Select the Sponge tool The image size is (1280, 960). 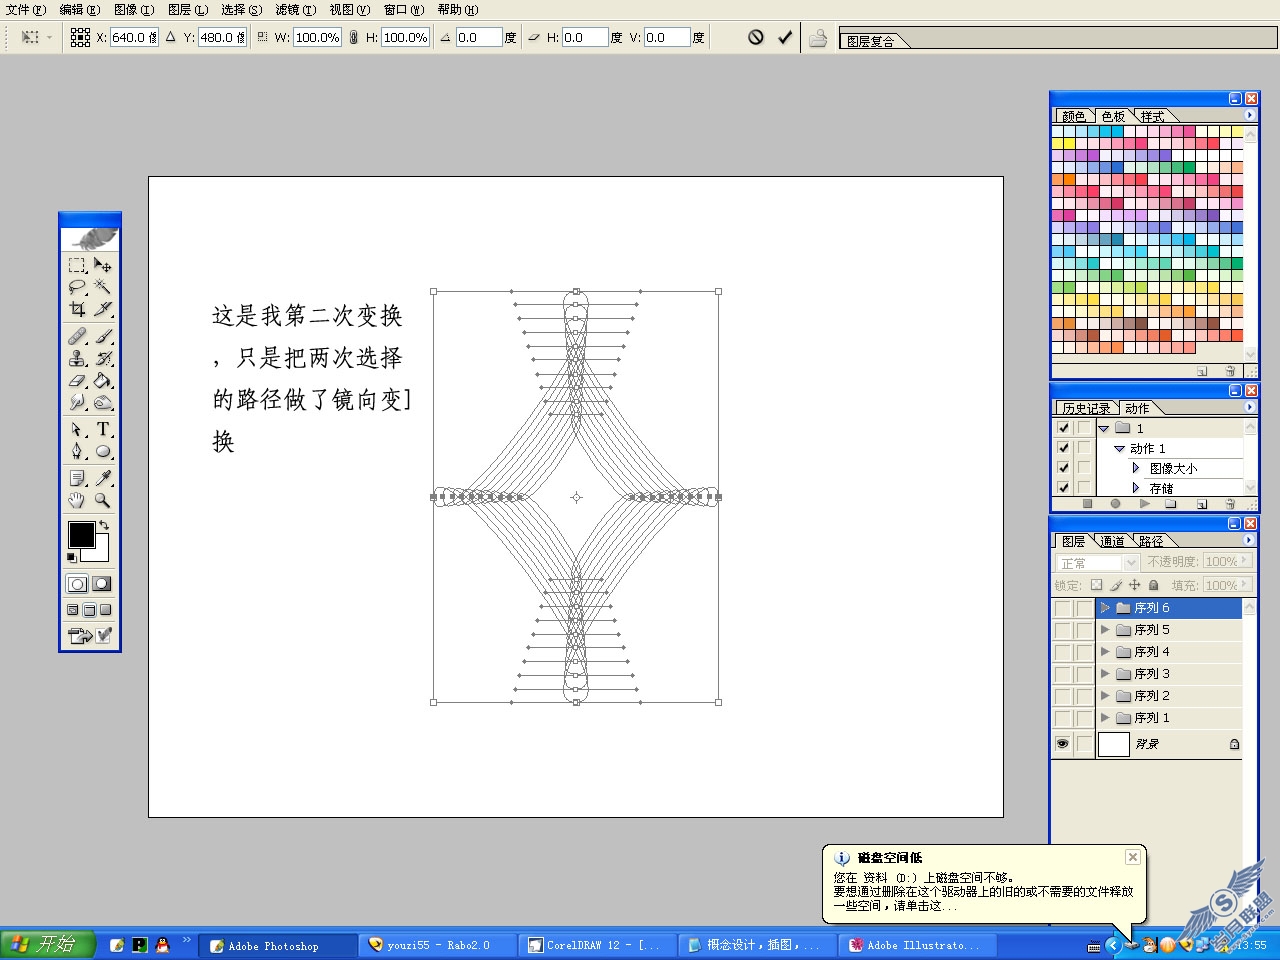click(x=103, y=402)
